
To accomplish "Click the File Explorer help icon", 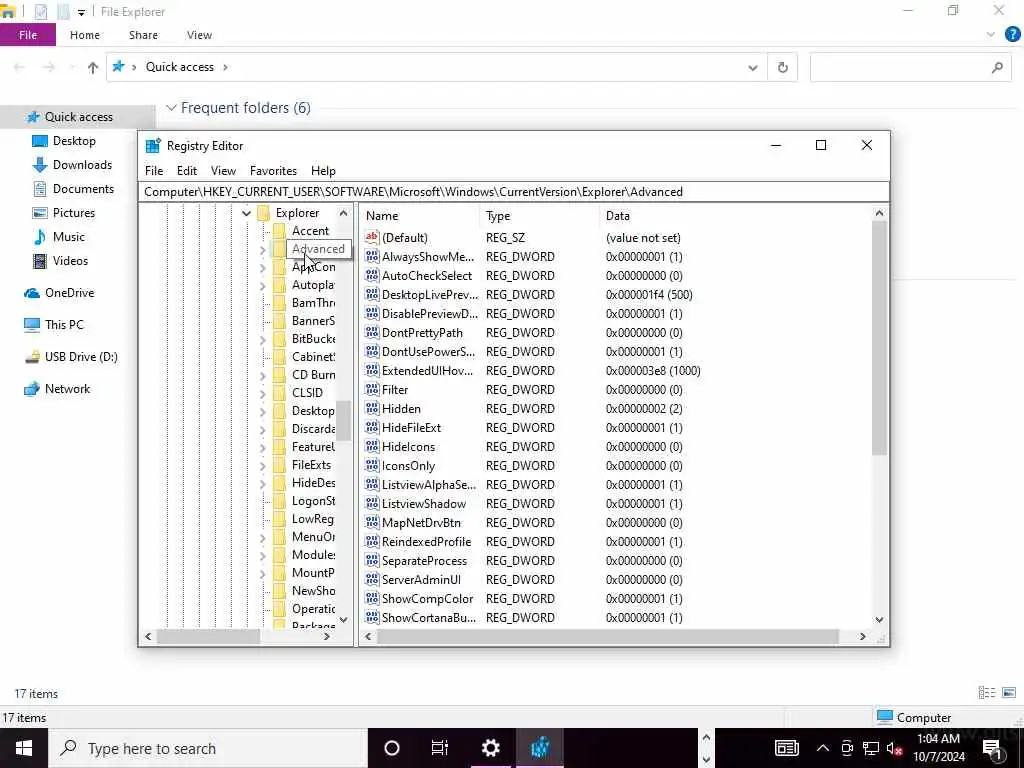I will [x=1012, y=35].
